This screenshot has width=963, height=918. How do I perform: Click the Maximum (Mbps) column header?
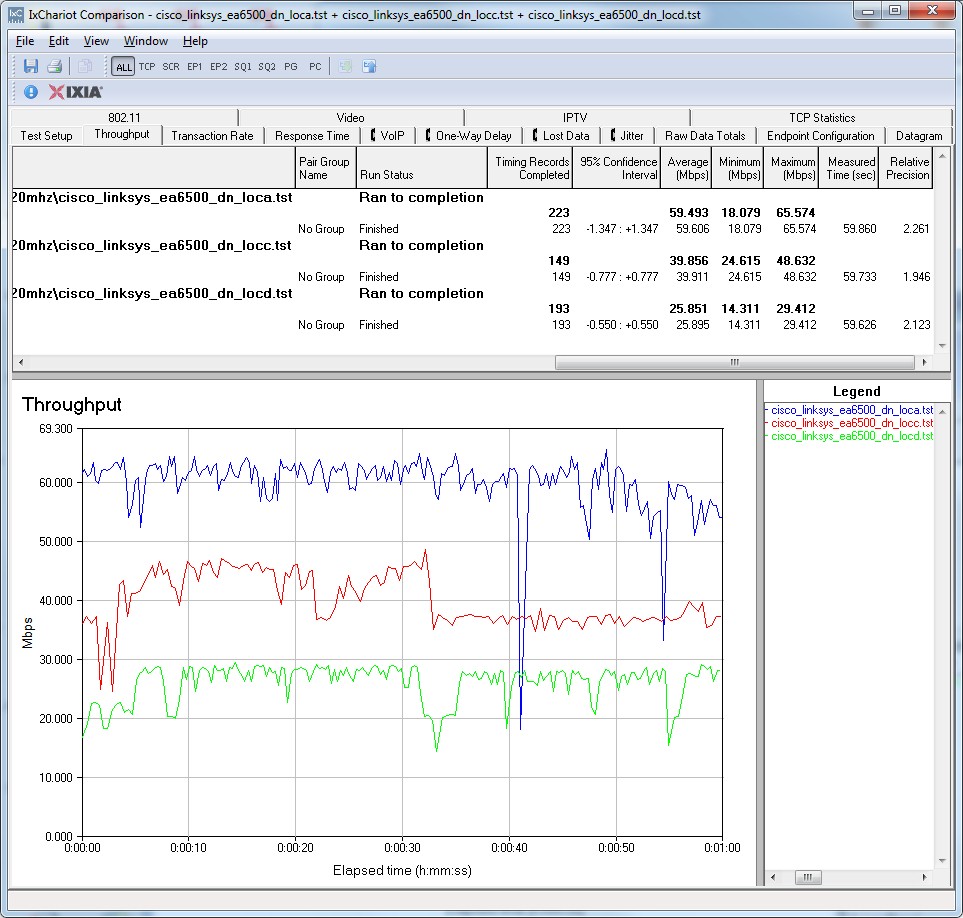[792, 168]
